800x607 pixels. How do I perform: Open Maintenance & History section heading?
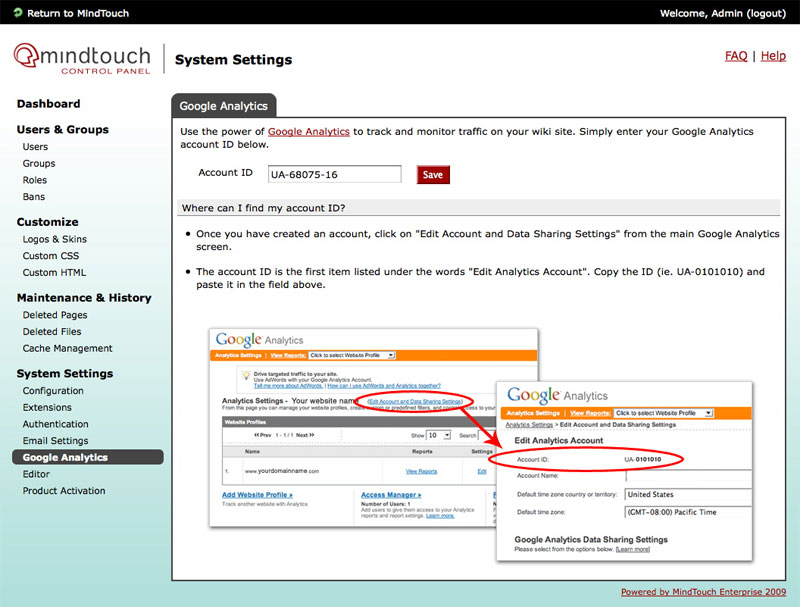(84, 298)
